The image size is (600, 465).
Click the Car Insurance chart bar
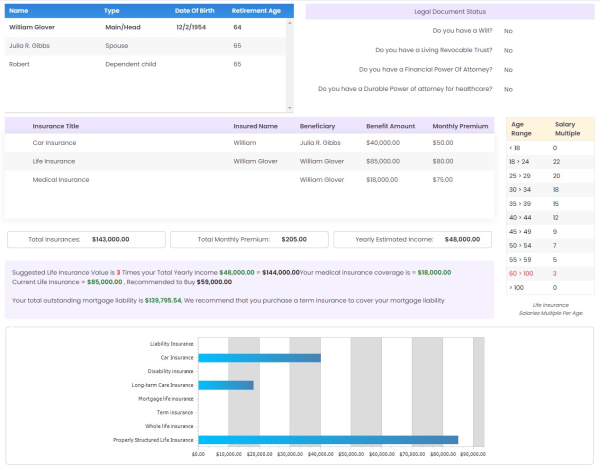coord(259,357)
